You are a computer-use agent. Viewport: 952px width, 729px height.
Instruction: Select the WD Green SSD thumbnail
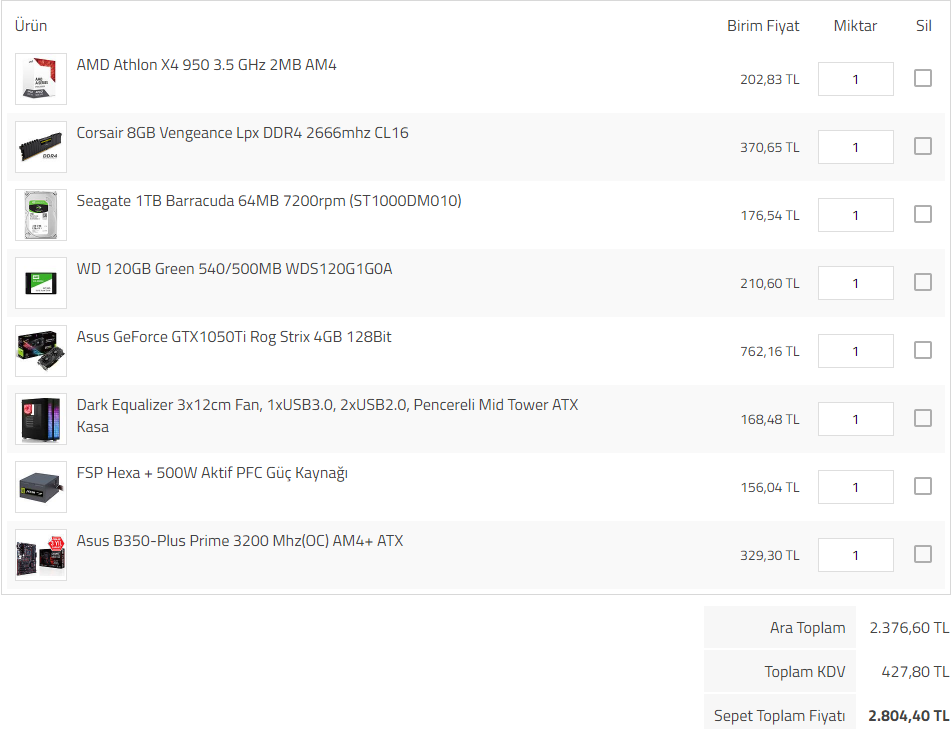(x=41, y=283)
